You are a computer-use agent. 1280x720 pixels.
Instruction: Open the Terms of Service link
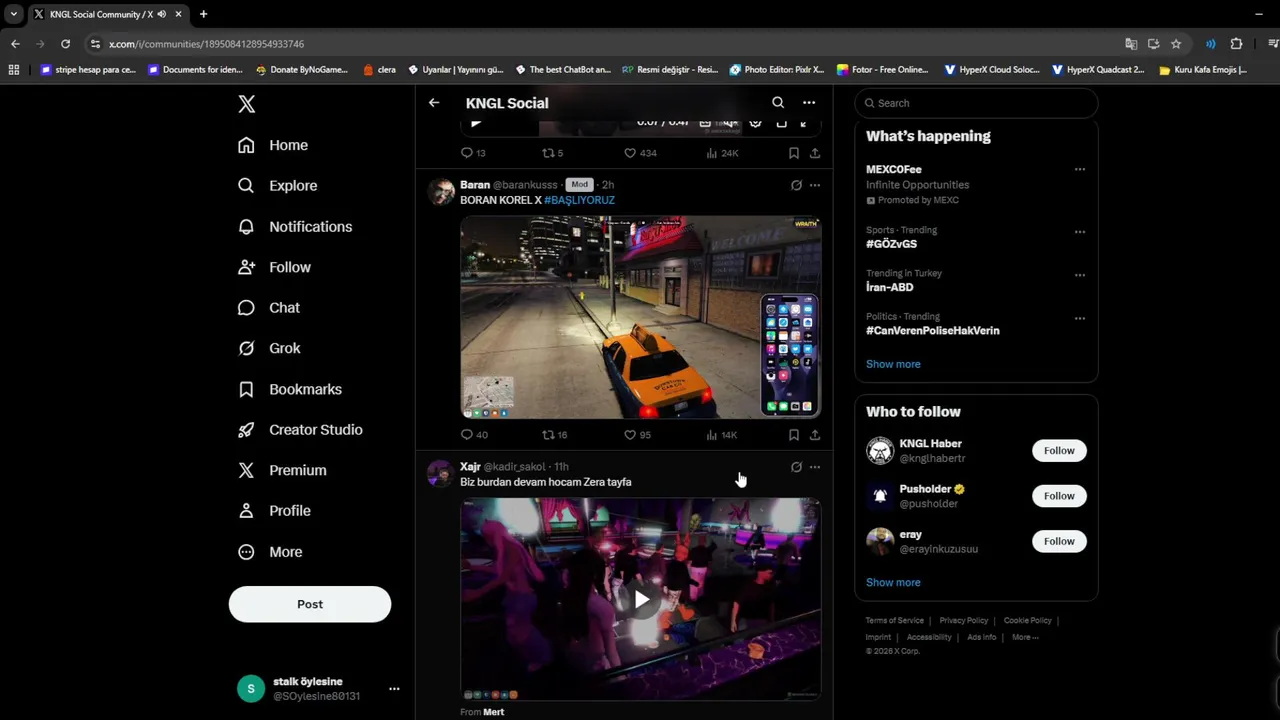click(894, 621)
